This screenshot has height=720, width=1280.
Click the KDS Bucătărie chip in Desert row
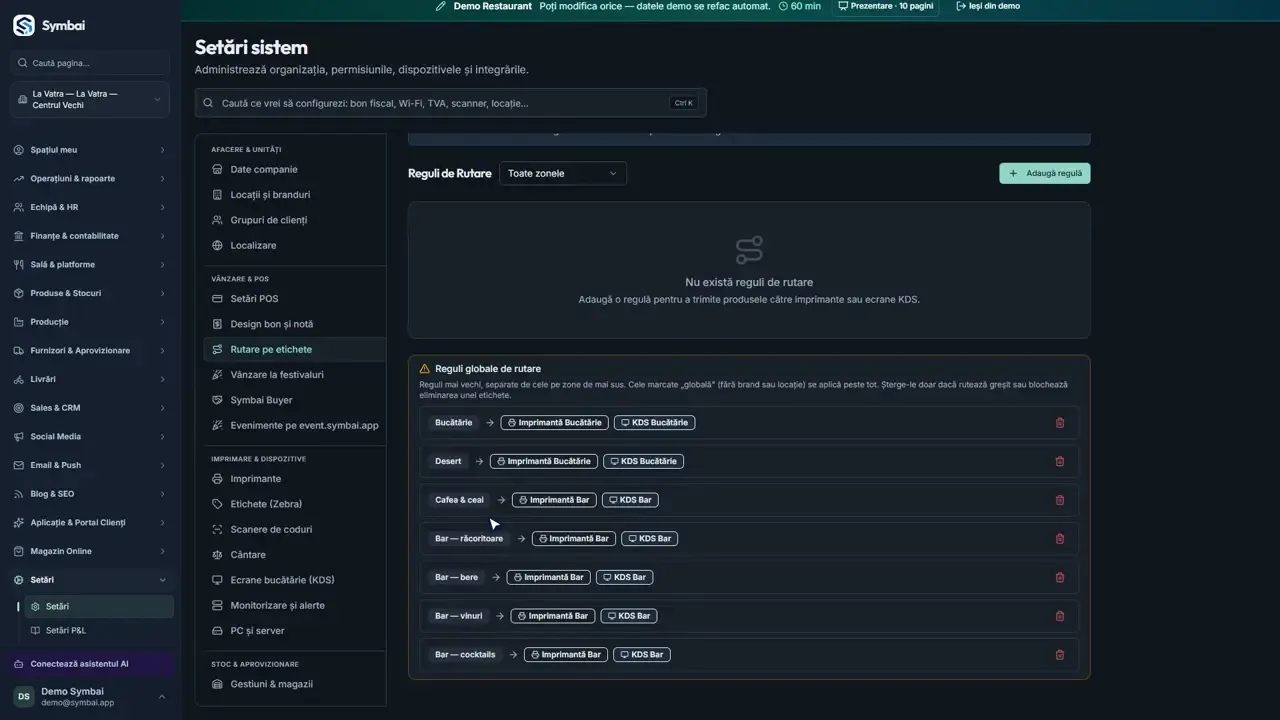click(643, 461)
